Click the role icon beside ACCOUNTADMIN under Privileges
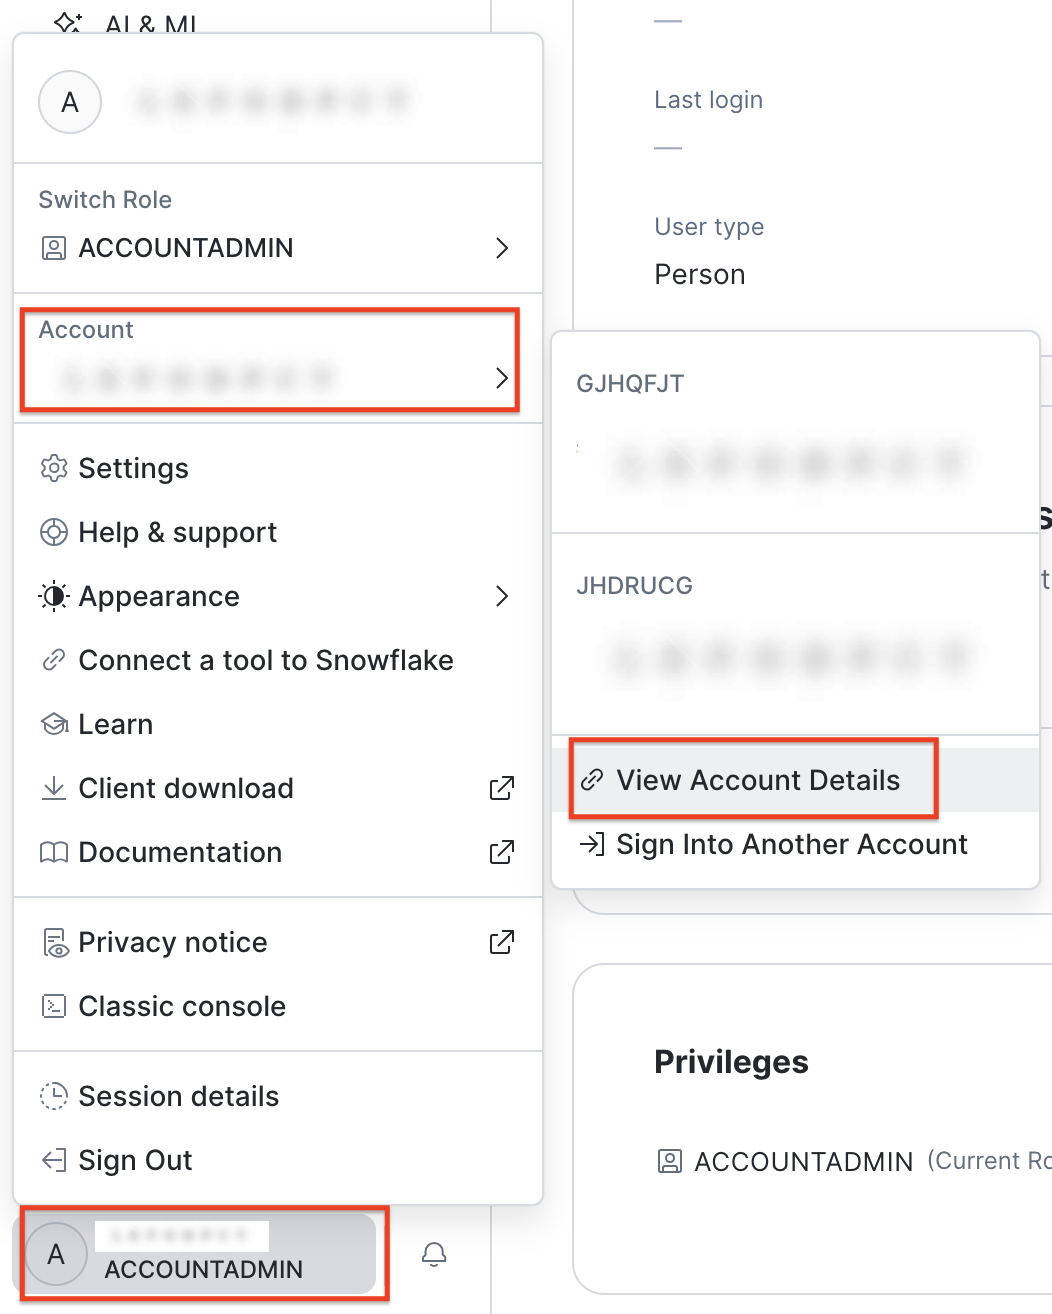Image resolution: width=1052 pixels, height=1314 pixels. (x=669, y=1161)
